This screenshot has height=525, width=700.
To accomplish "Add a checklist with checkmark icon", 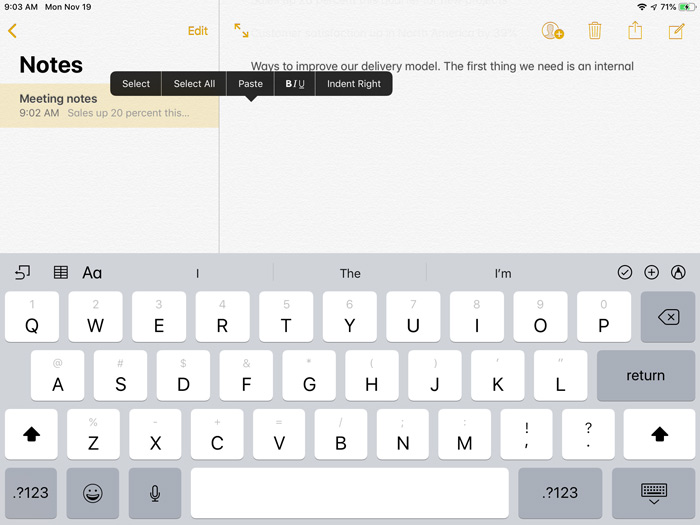I will [625, 272].
